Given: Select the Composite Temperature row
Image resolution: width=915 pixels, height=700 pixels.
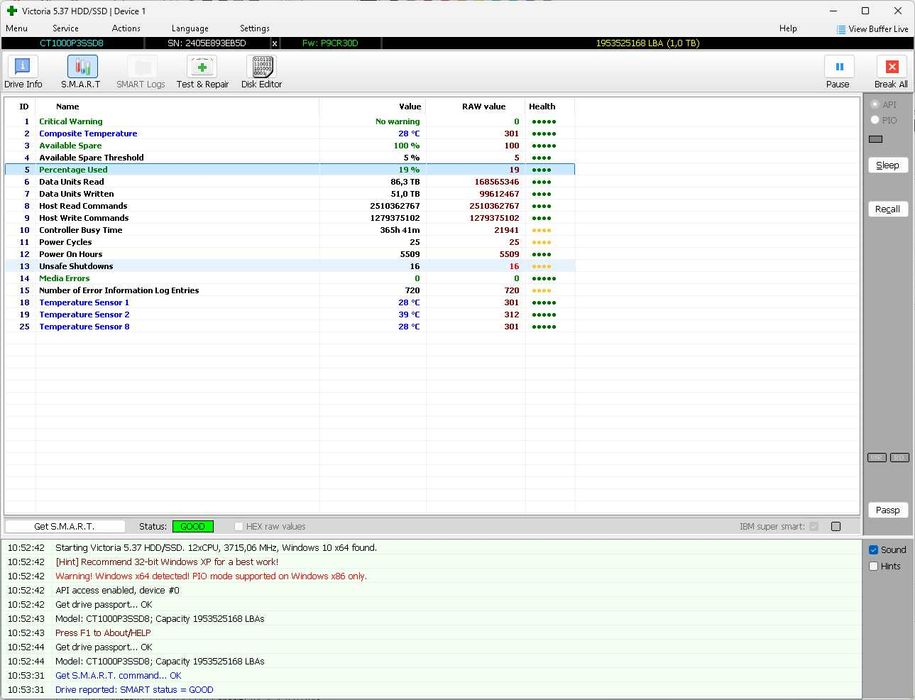Looking at the screenshot, I should (289, 134).
